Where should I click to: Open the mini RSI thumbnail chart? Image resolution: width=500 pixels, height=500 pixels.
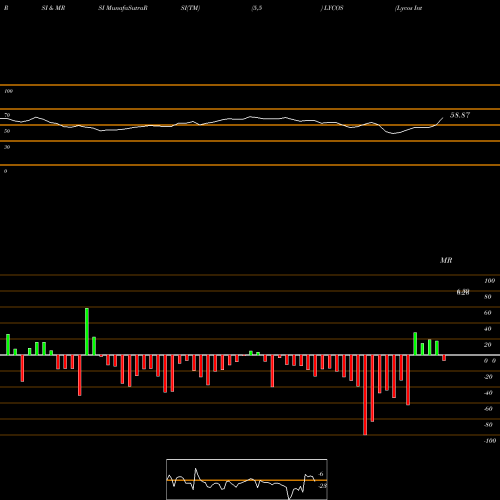[x=247, y=479]
